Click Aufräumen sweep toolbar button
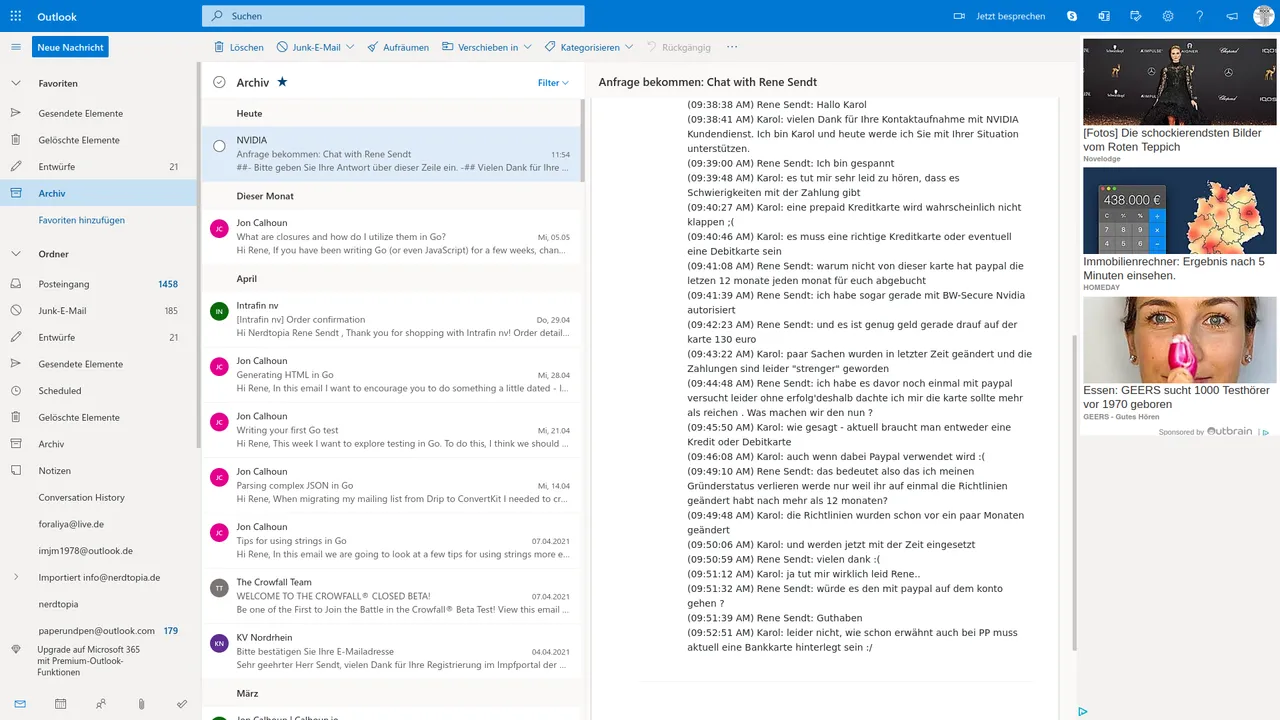Image resolution: width=1280 pixels, height=720 pixels. (398, 47)
